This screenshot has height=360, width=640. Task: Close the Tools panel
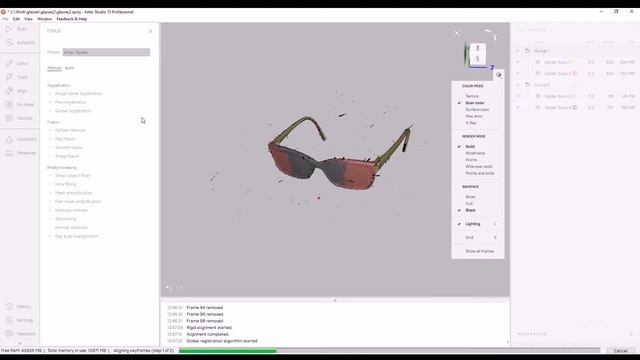point(150,31)
